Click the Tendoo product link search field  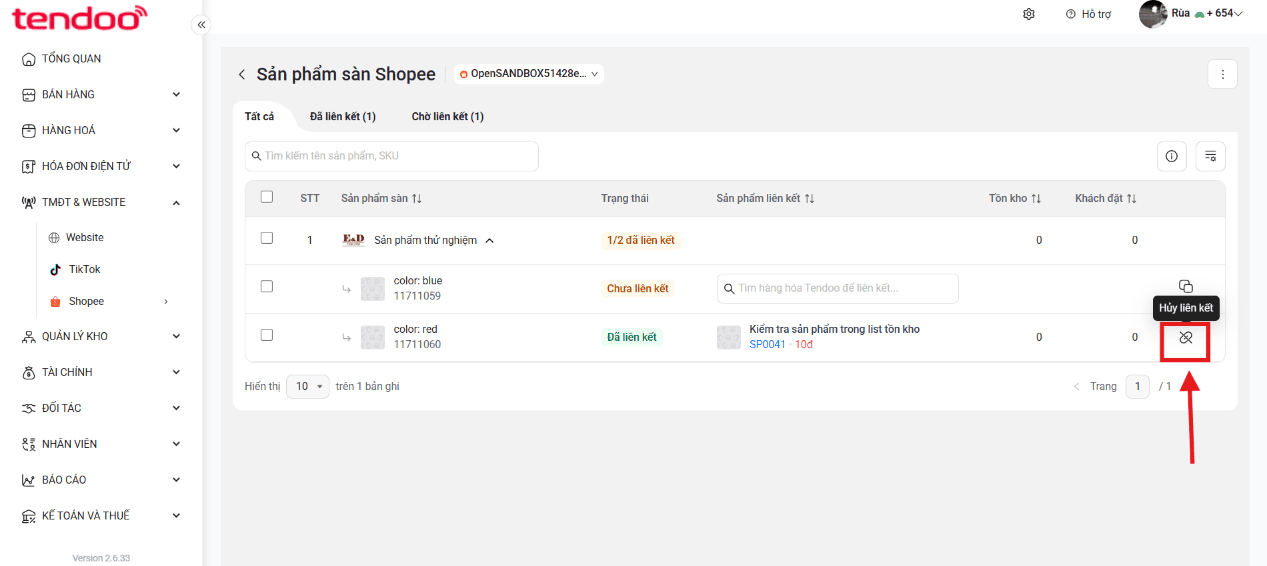pyautogui.click(x=838, y=288)
